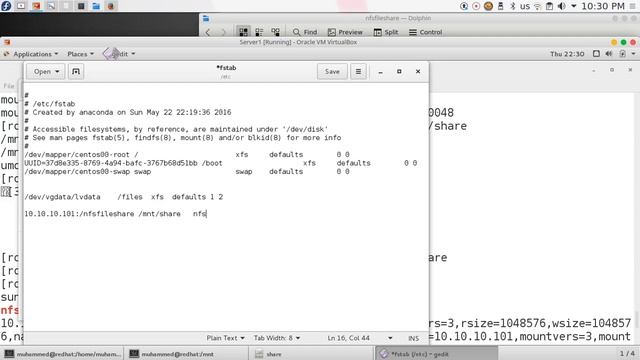Switch to muhammed@redhat:/home terminal taskbar entry
The width and height of the screenshot is (640, 360).
tap(62, 354)
